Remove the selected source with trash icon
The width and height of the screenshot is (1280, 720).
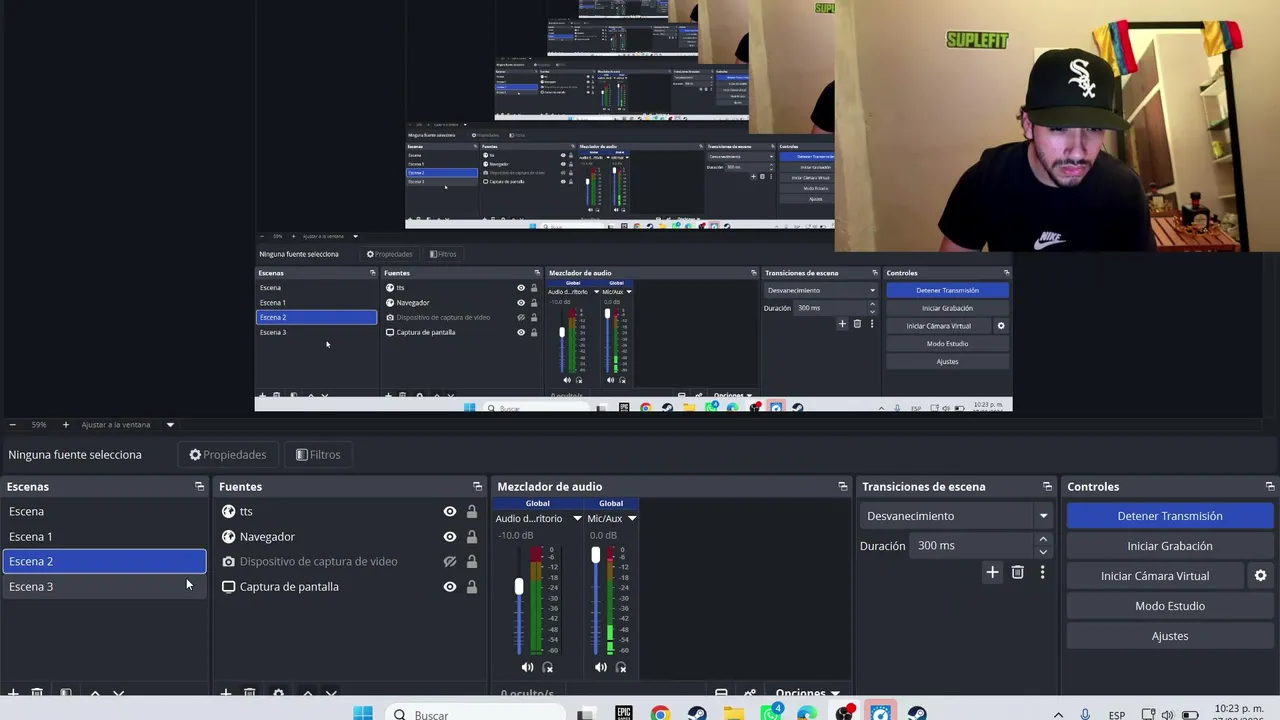(x=250, y=693)
